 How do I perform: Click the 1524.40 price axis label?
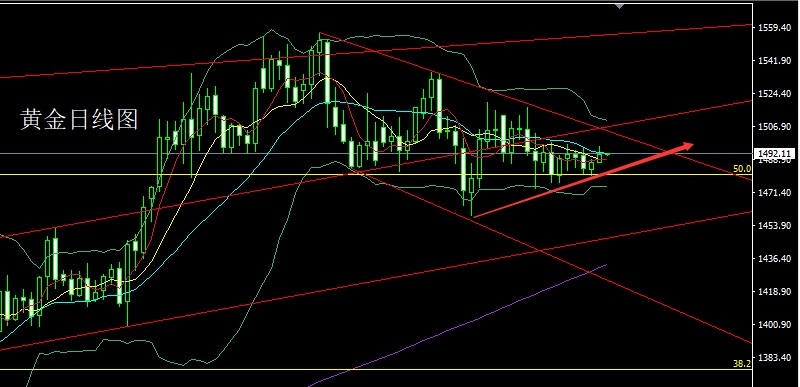[774, 94]
